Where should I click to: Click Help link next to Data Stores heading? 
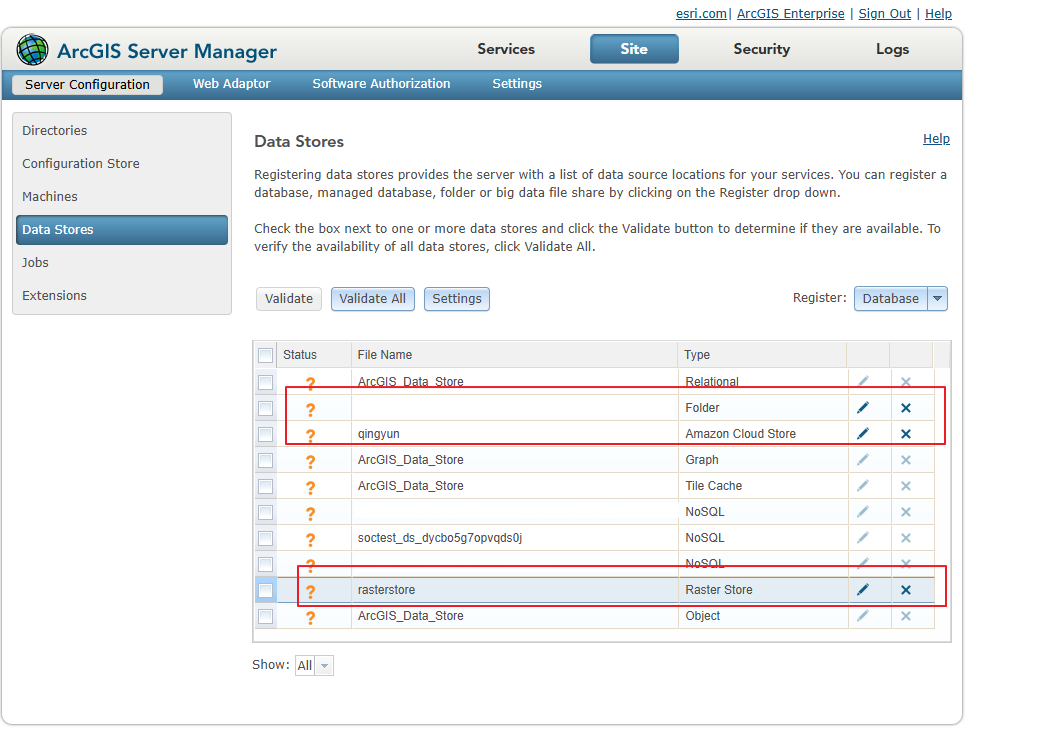point(936,139)
